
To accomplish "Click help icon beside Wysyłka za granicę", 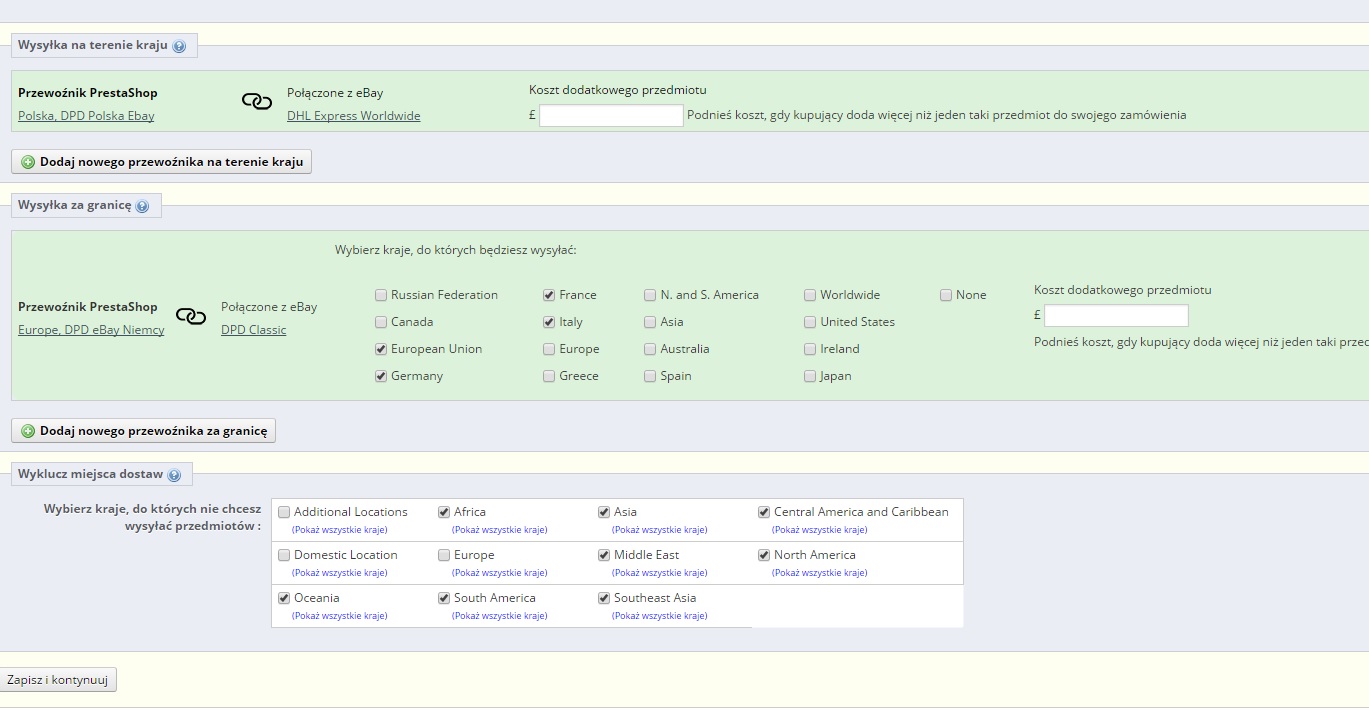I will (x=142, y=206).
